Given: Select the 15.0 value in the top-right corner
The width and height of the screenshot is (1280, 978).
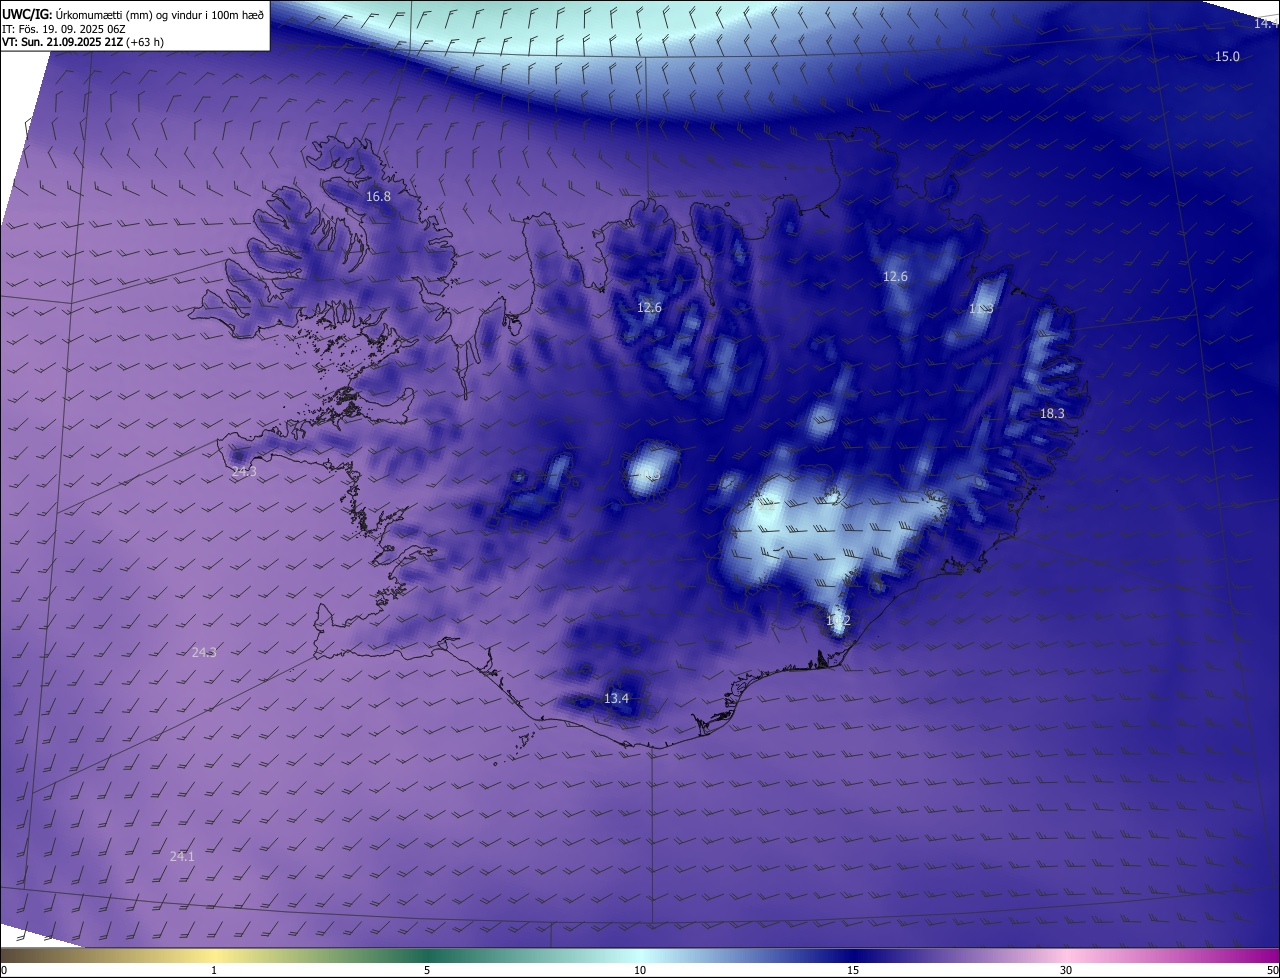Looking at the screenshot, I should click(1227, 57).
